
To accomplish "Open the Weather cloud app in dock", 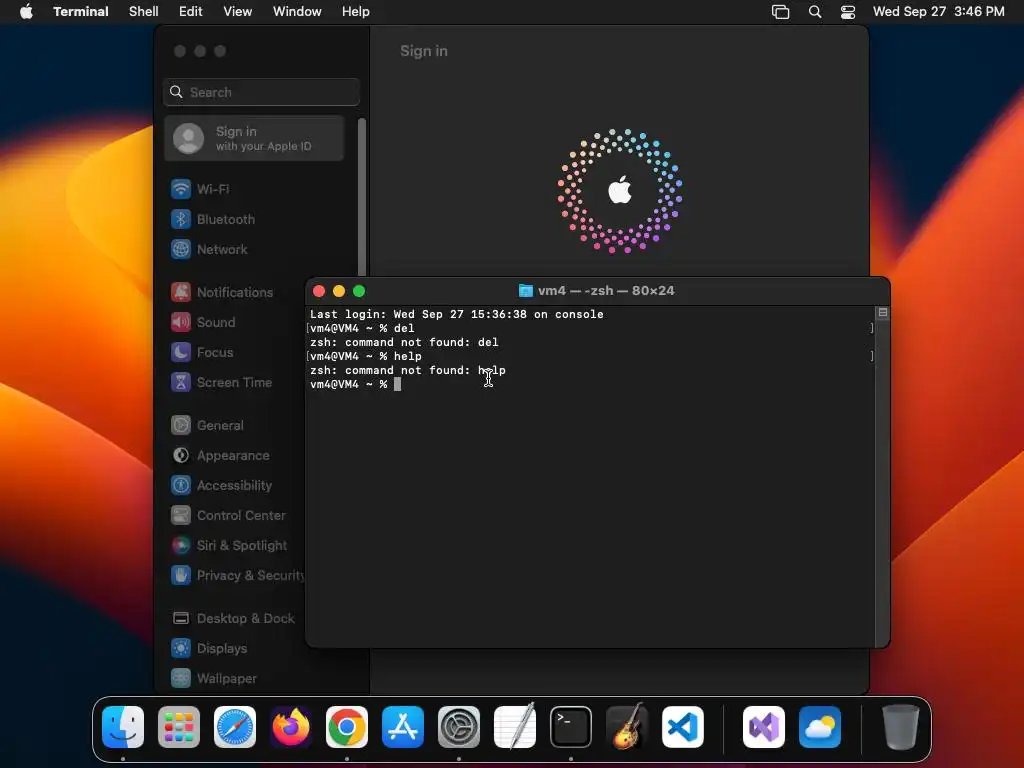I will click(820, 727).
